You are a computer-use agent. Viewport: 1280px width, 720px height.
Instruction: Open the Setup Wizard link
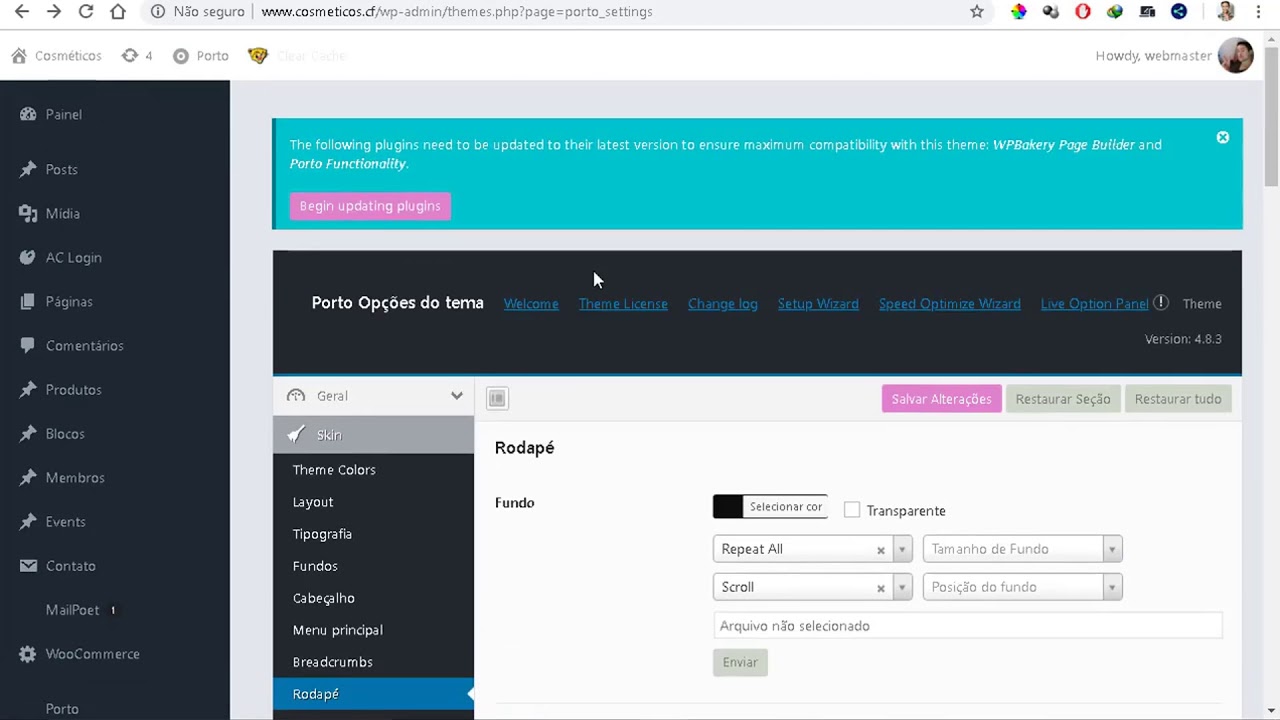[x=818, y=304]
